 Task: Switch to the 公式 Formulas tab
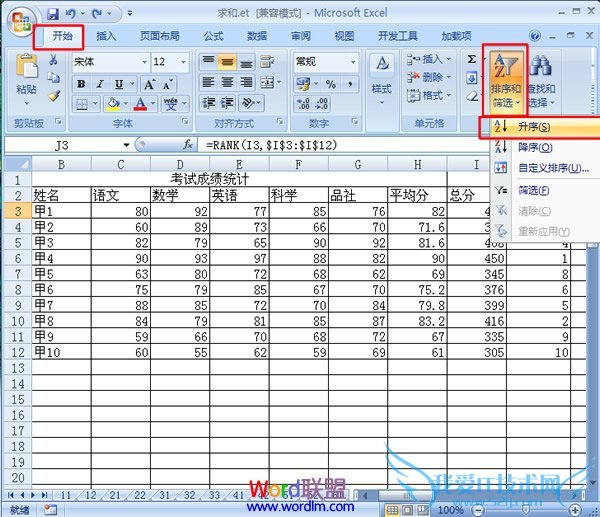[x=213, y=36]
